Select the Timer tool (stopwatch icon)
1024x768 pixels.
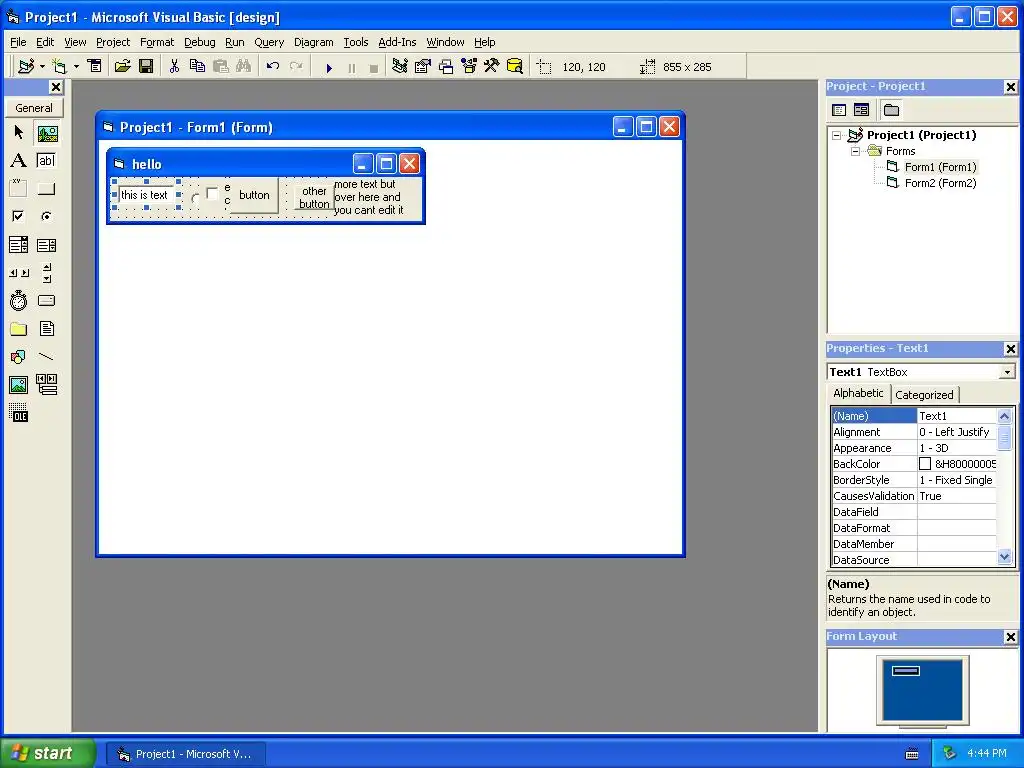(18, 301)
